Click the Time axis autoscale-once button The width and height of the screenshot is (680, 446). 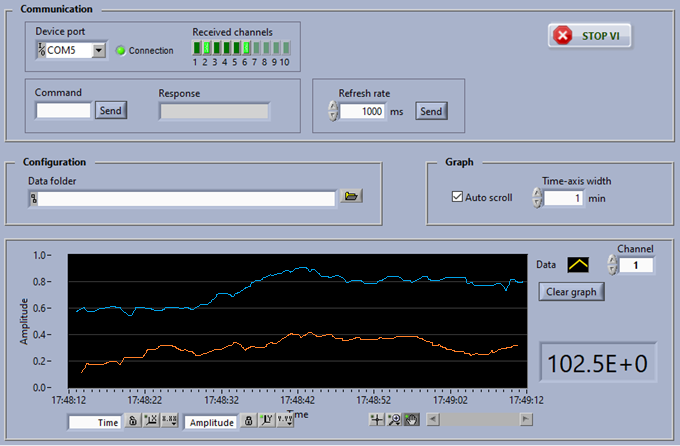[149, 422]
